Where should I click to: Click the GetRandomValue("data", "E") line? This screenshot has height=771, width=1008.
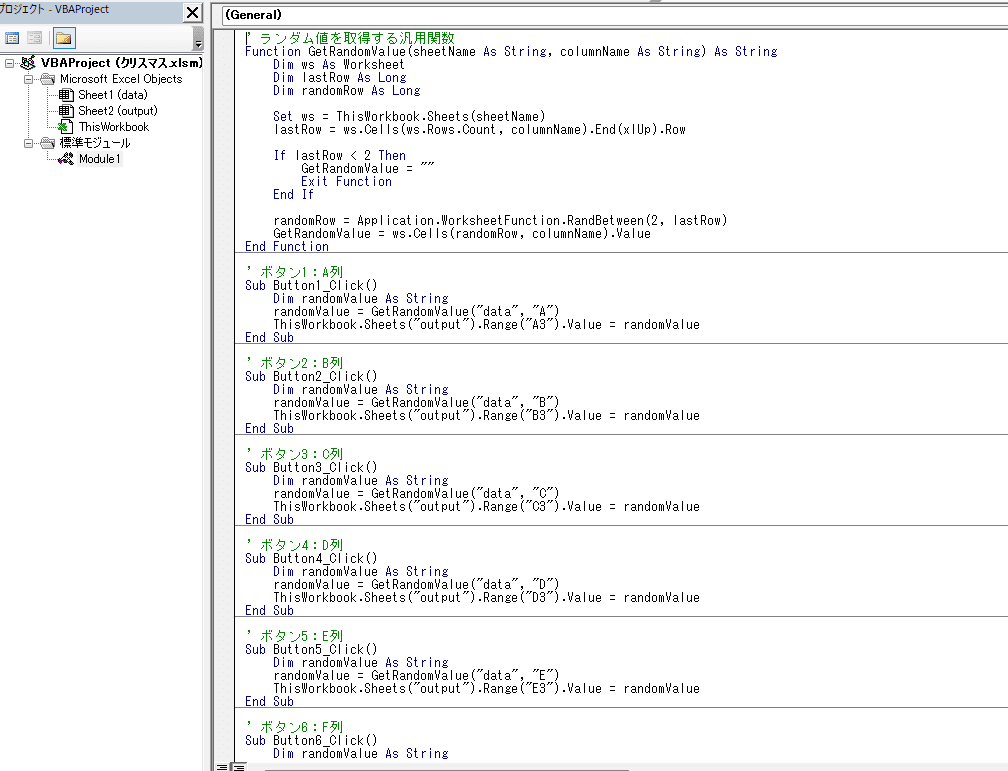pos(416,676)
